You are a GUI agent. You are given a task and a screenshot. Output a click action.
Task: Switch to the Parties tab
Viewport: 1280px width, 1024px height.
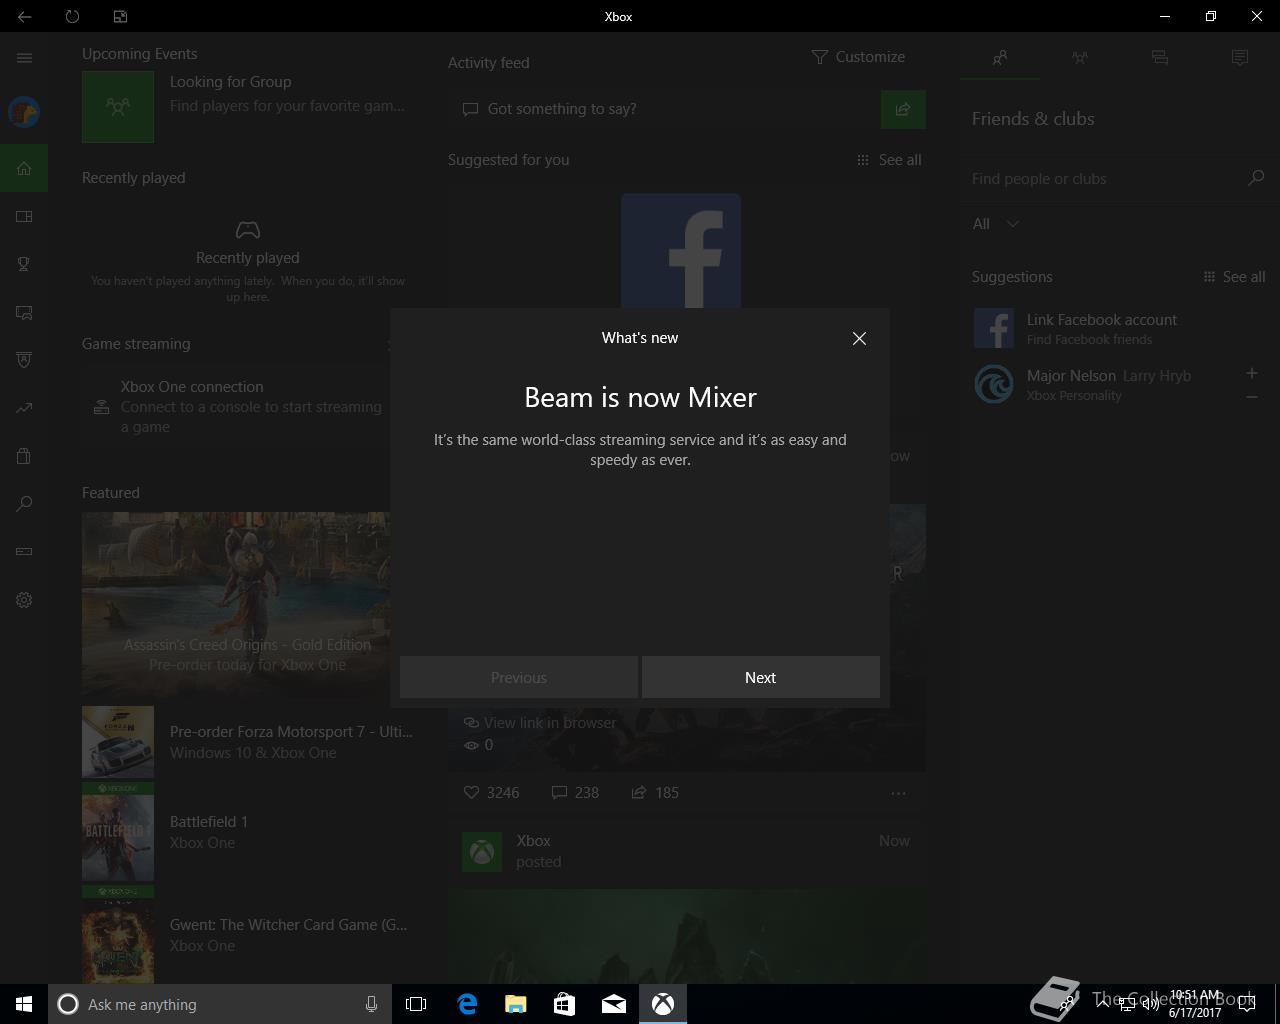1080,58
